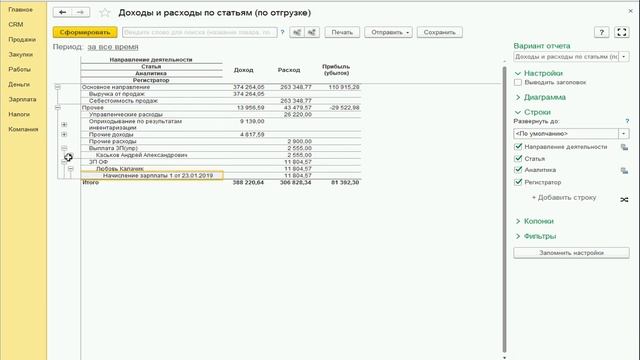Collapse the Основное направление group
The image size is (640, 360).
click(x=58, y=87)
